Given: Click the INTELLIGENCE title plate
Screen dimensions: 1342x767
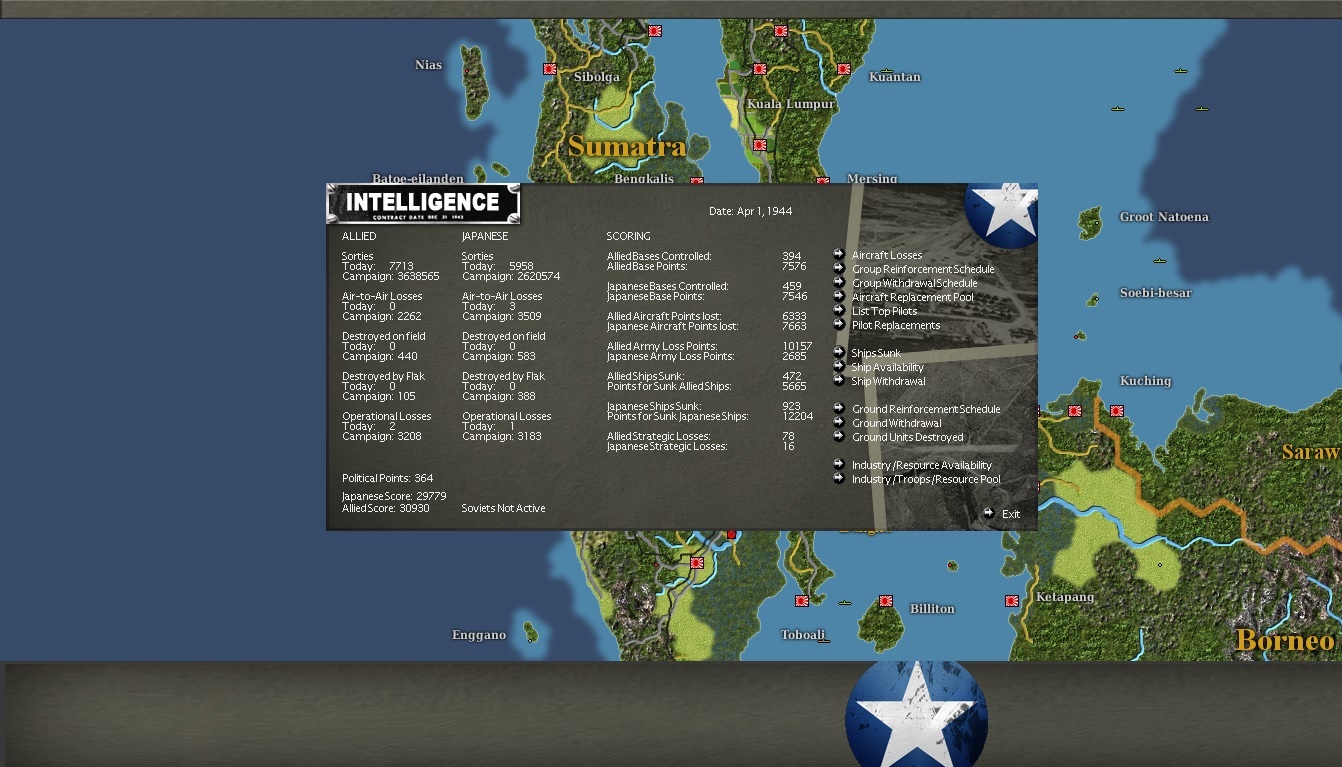Looking at the screenshot, I should (x=423, y=203).
